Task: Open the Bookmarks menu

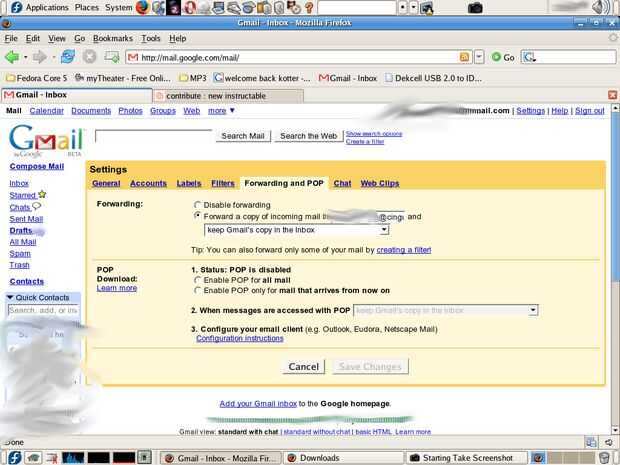Action: click(x=113, y=38)
